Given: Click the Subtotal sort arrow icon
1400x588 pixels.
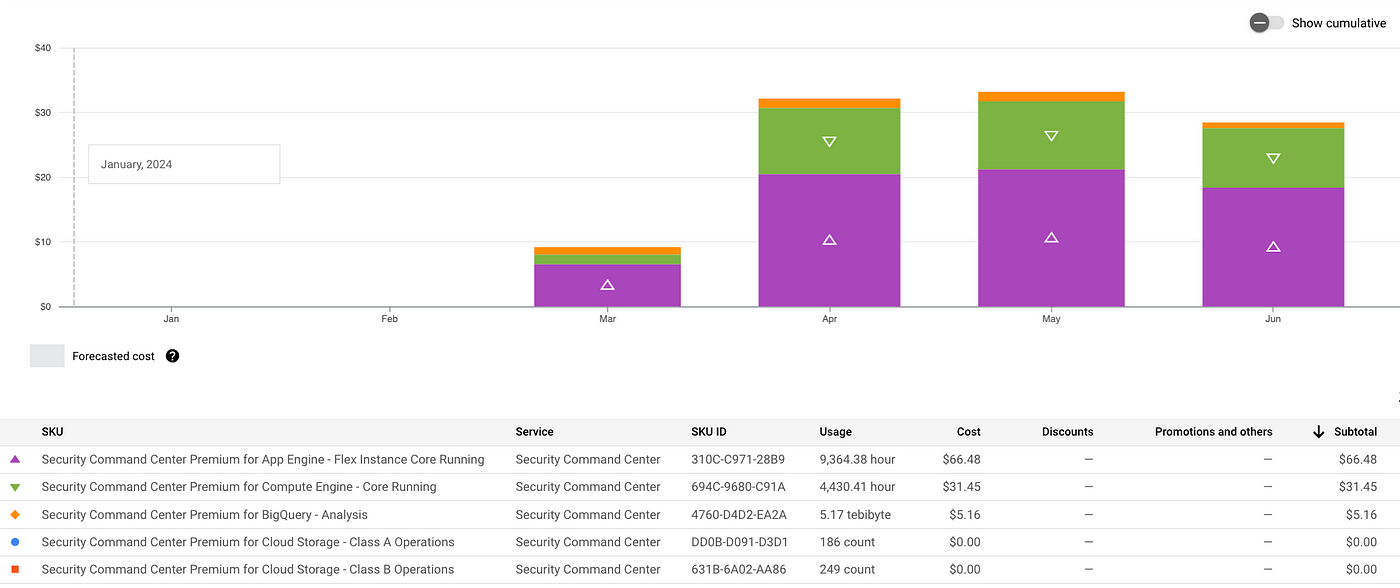Looking at the screenshot, I should [x=1318, y=432].
